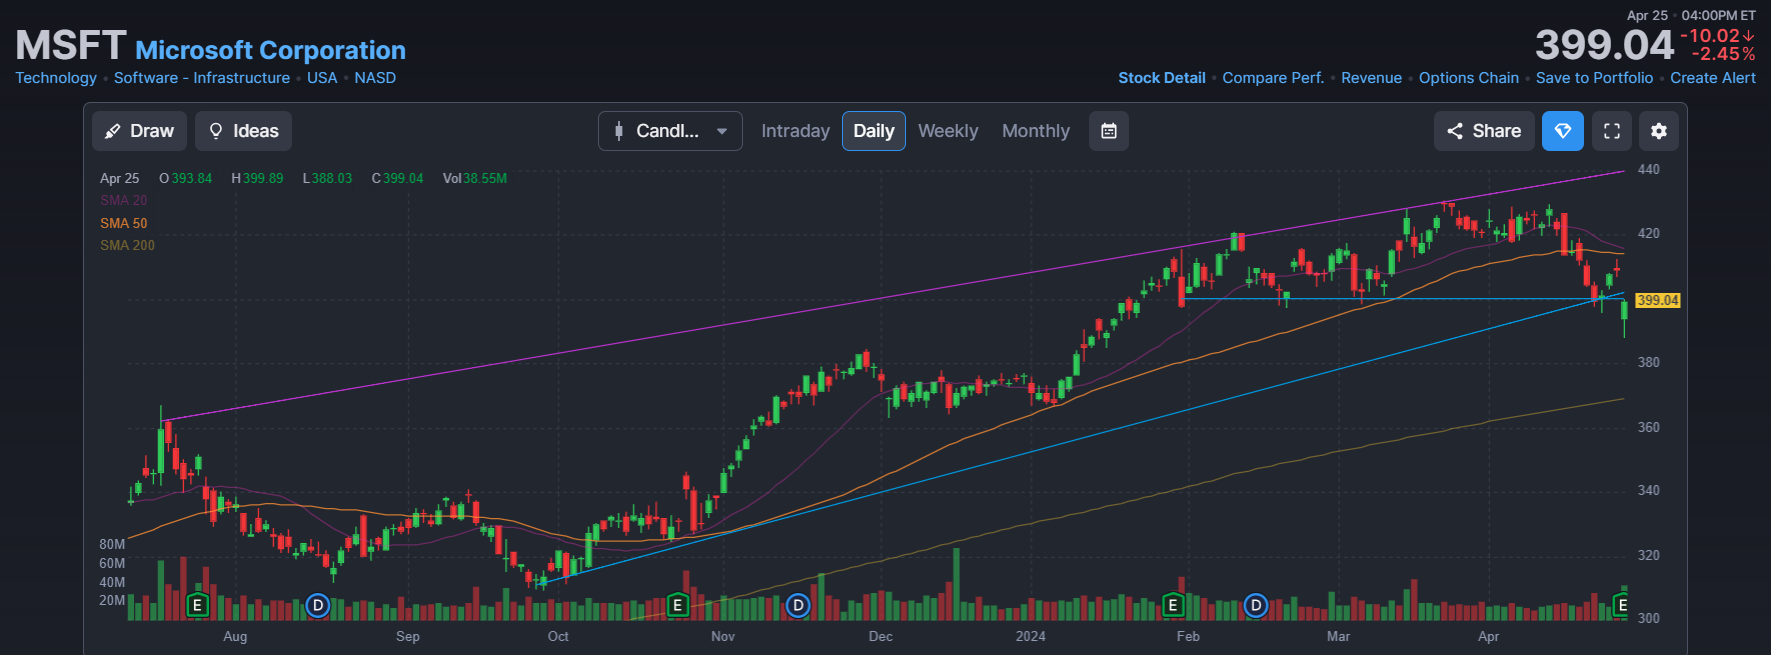1771x655 pixels.
Task: Open the Revenue link
Action: point(1371,78)
